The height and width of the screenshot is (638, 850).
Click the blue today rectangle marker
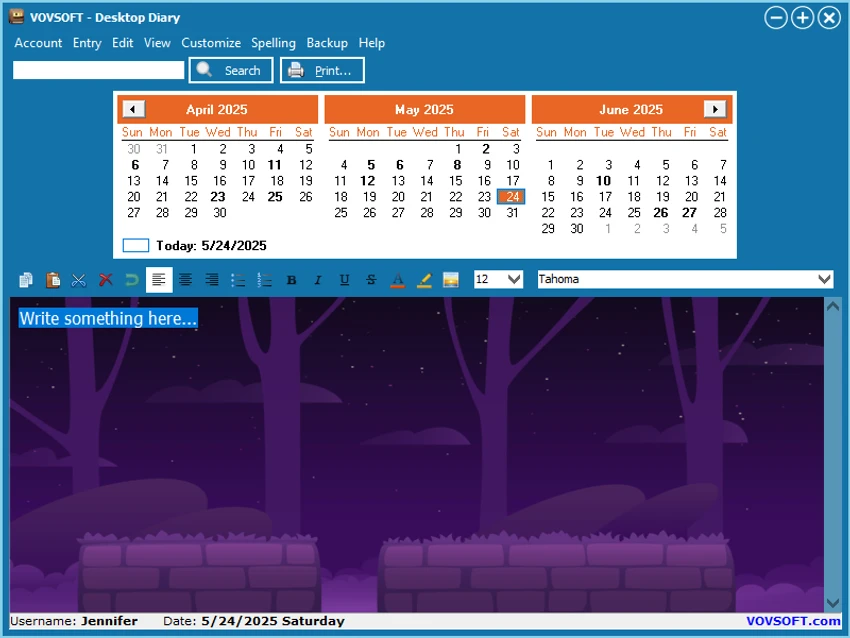tap(136, 246)
